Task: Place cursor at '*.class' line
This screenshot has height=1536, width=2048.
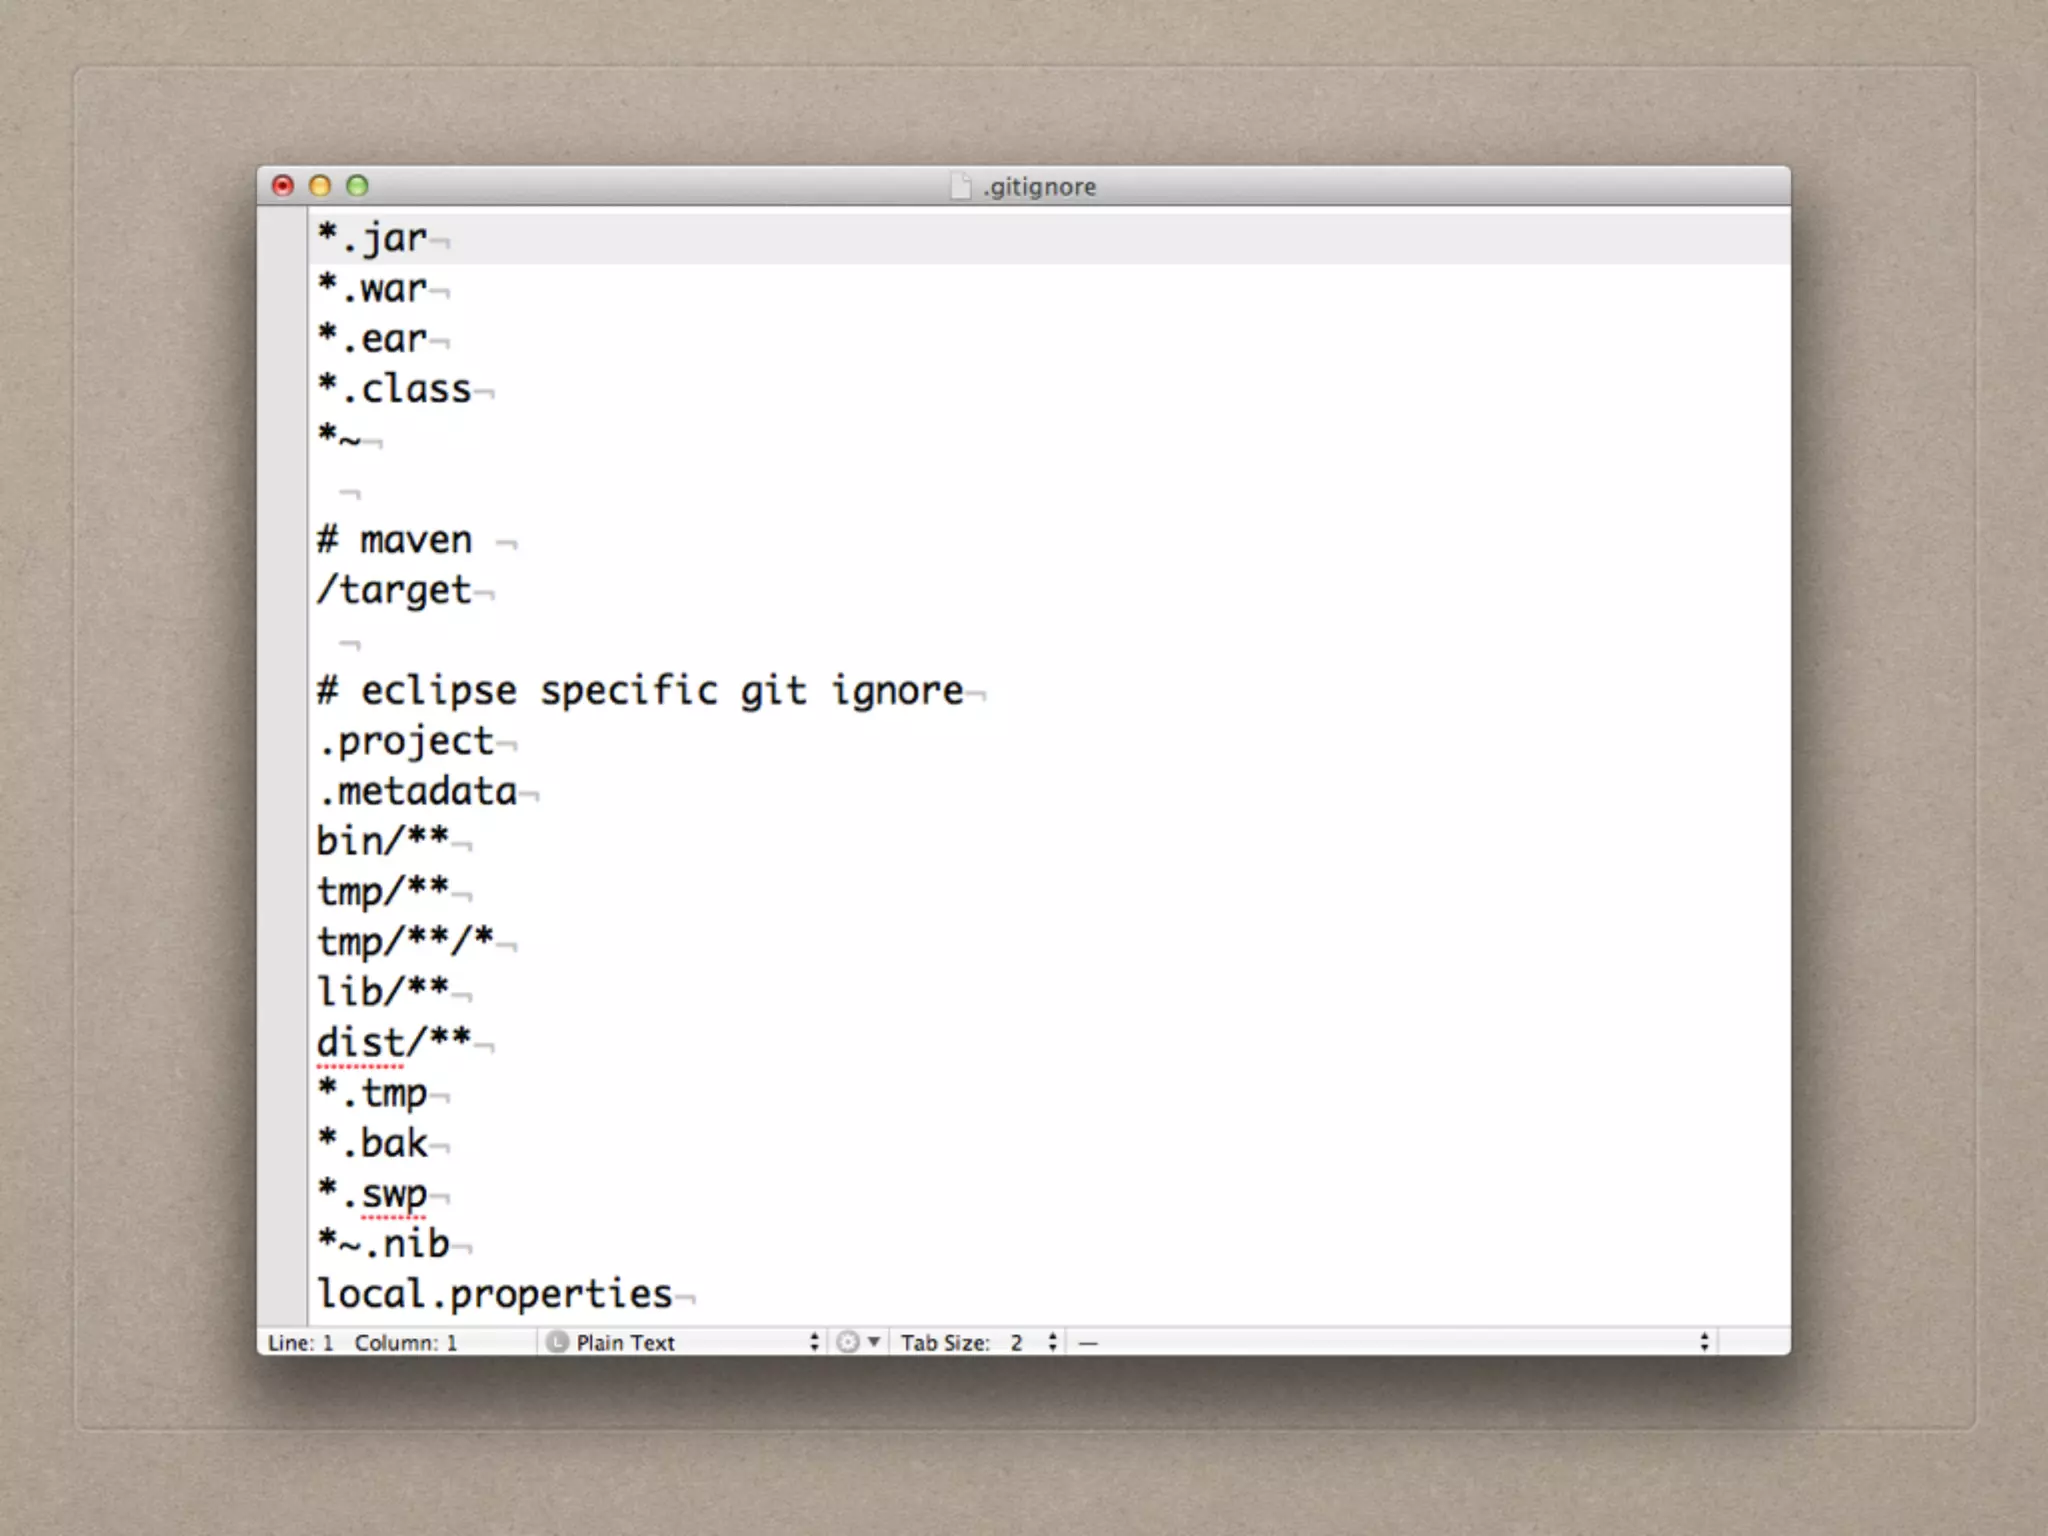Action: coord(395,389)
